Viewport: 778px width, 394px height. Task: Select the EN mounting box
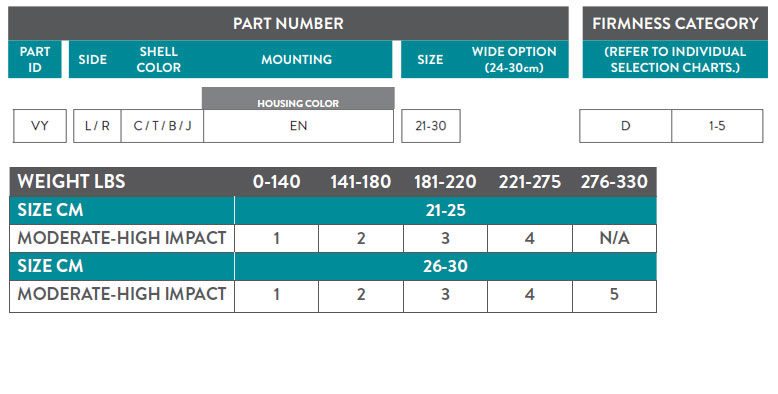pyautogui.click(x=298, y=126)
